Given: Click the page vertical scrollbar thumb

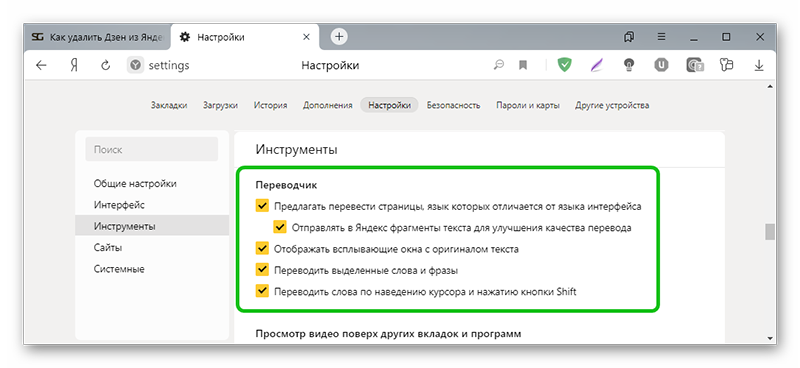Looking at the screenshot, I should point(769,231).
